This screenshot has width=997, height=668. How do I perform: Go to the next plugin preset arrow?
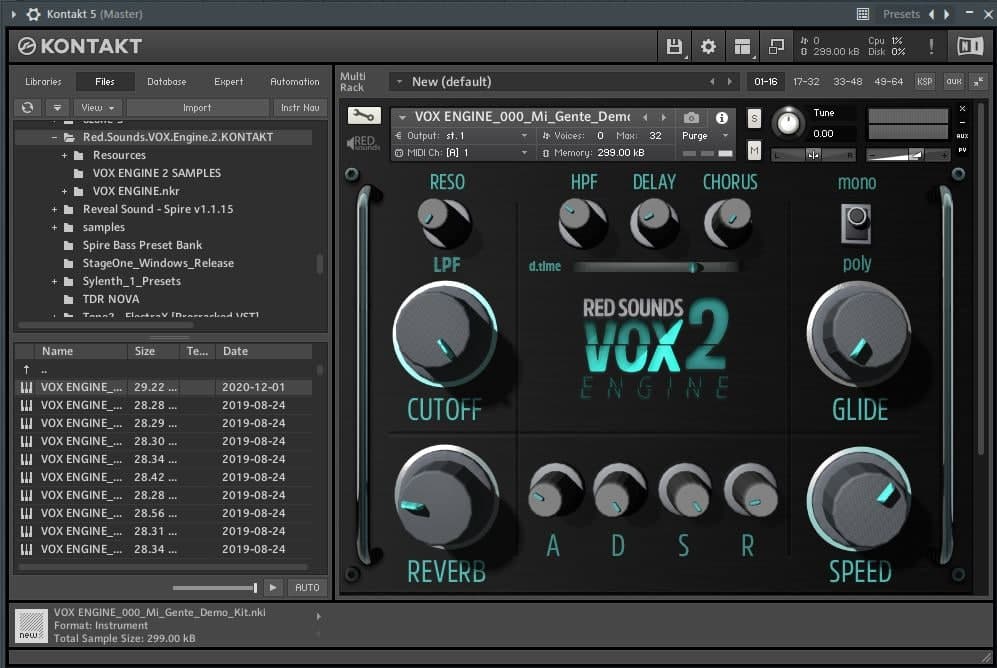coord(947,14)
